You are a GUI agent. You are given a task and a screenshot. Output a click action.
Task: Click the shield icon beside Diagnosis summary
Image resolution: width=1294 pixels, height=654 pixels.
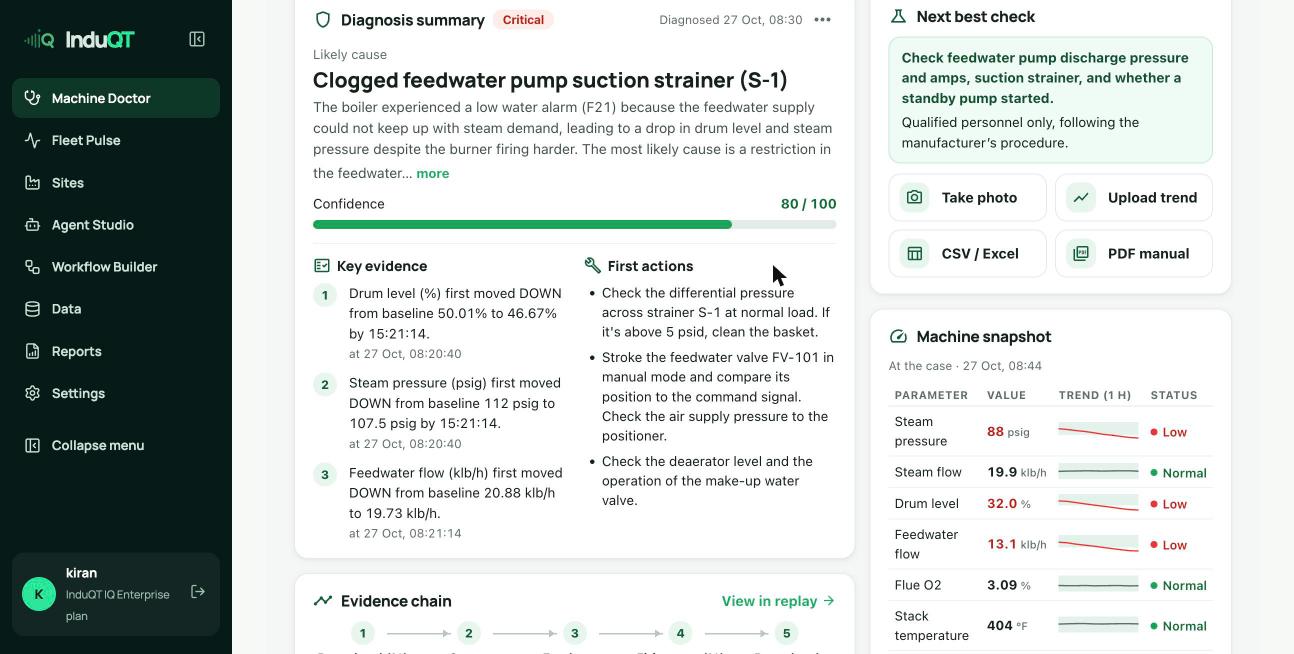[x=323, y=20]
